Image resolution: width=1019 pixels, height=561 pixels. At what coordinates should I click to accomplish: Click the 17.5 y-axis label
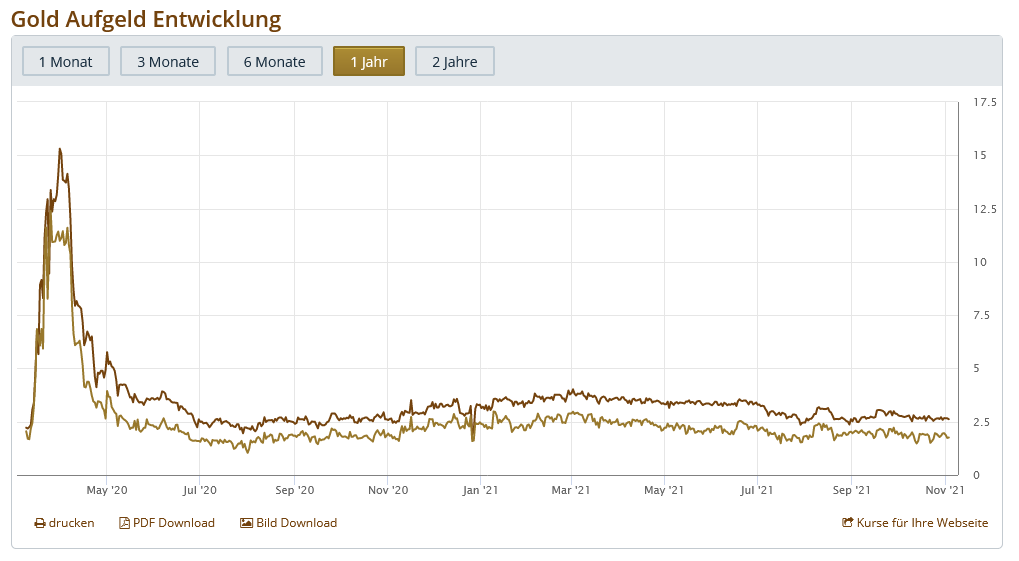tap(984, 102)
